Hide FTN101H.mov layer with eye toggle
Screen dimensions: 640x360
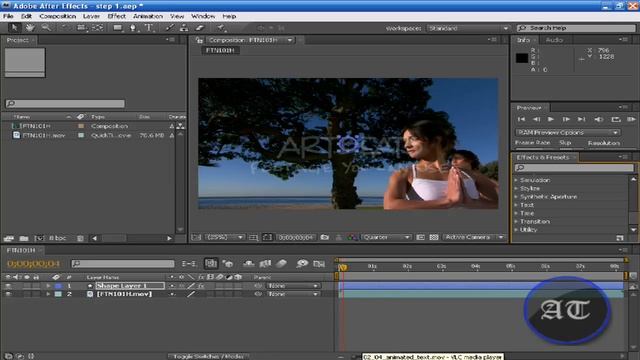8,294
